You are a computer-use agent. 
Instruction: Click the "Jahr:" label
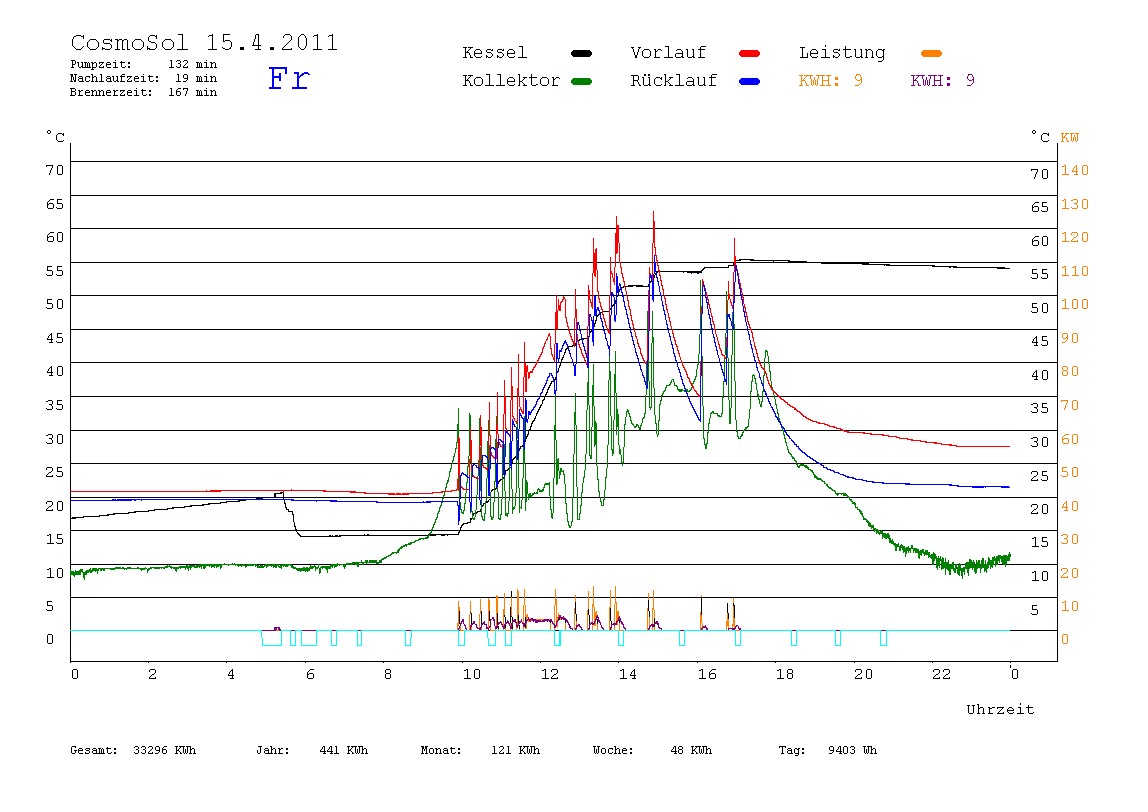273,750
